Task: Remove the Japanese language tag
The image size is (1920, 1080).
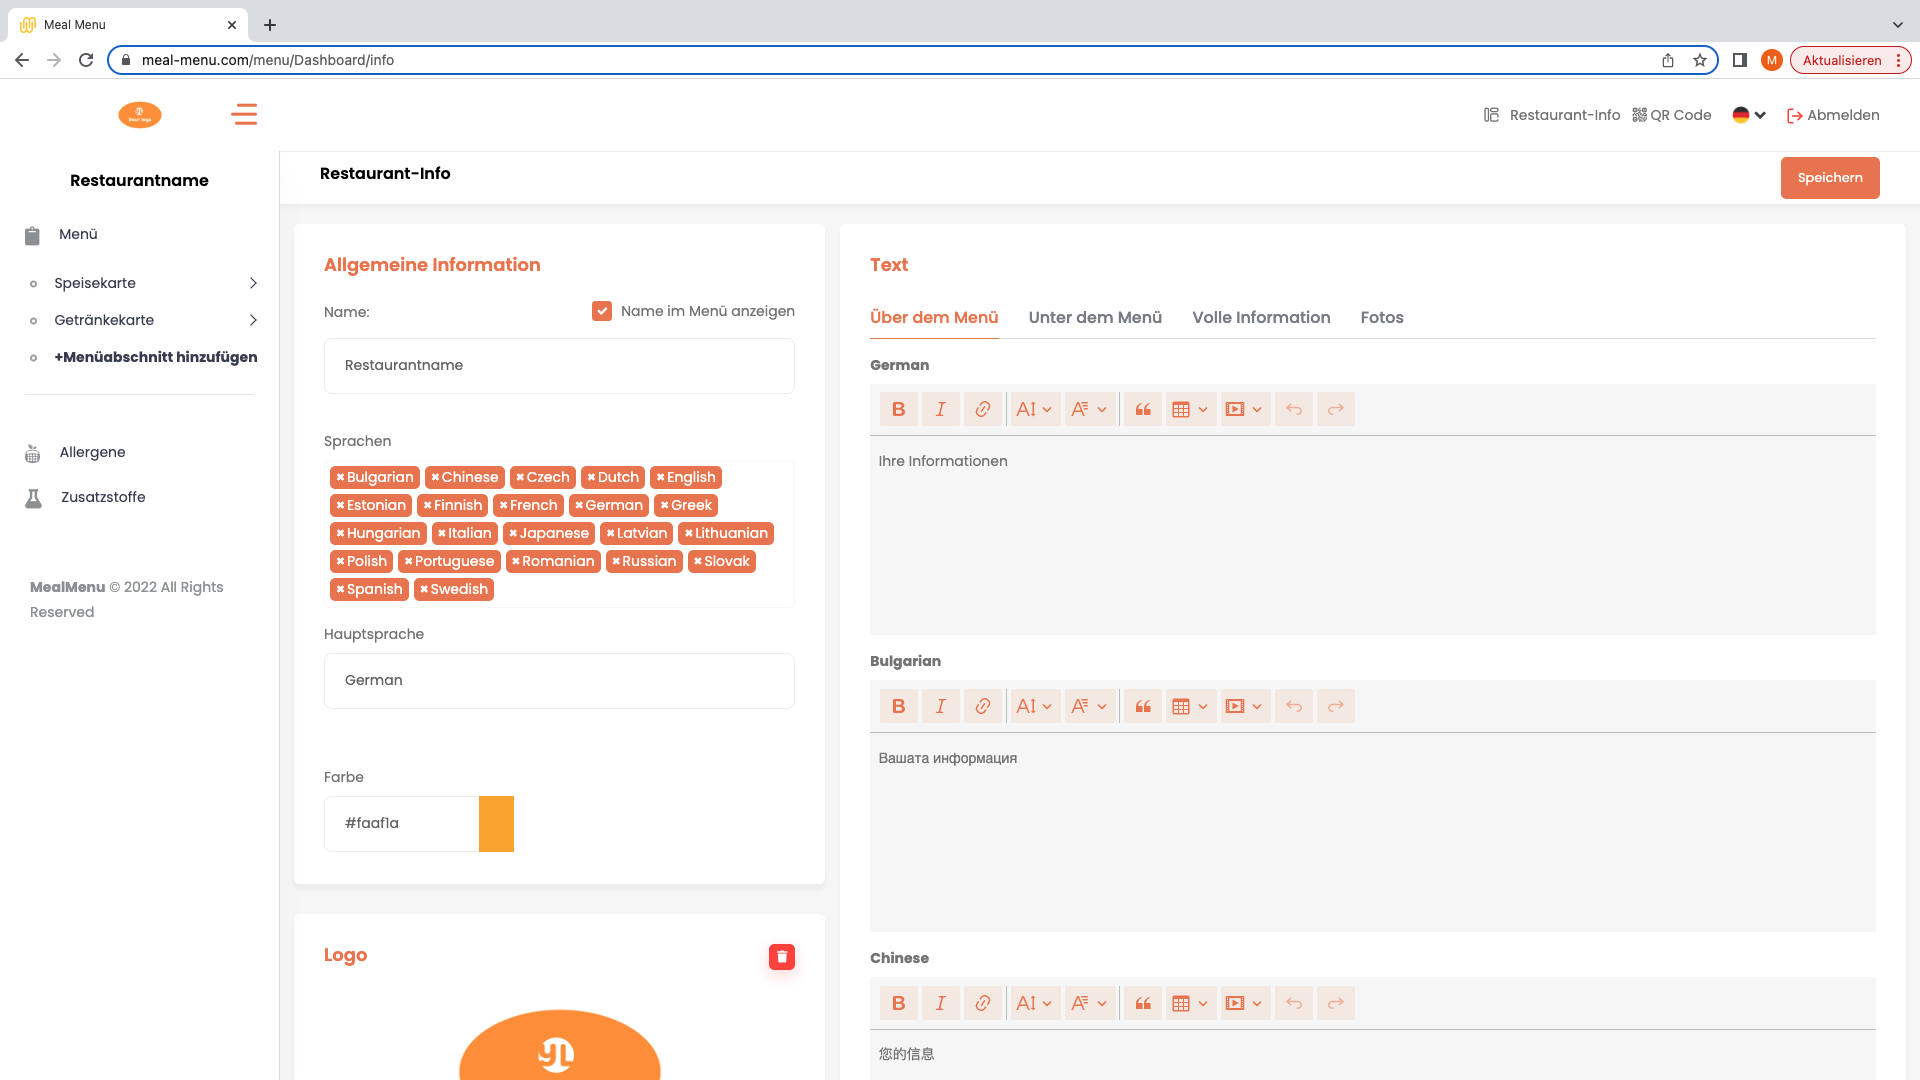Action: click(513, 533)
